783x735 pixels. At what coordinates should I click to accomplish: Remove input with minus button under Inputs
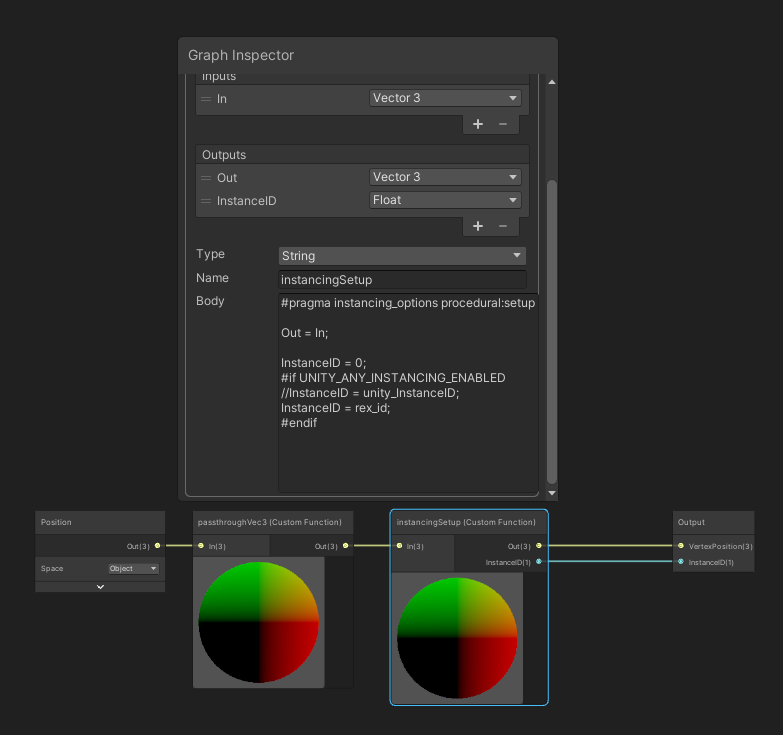[503, 124]
